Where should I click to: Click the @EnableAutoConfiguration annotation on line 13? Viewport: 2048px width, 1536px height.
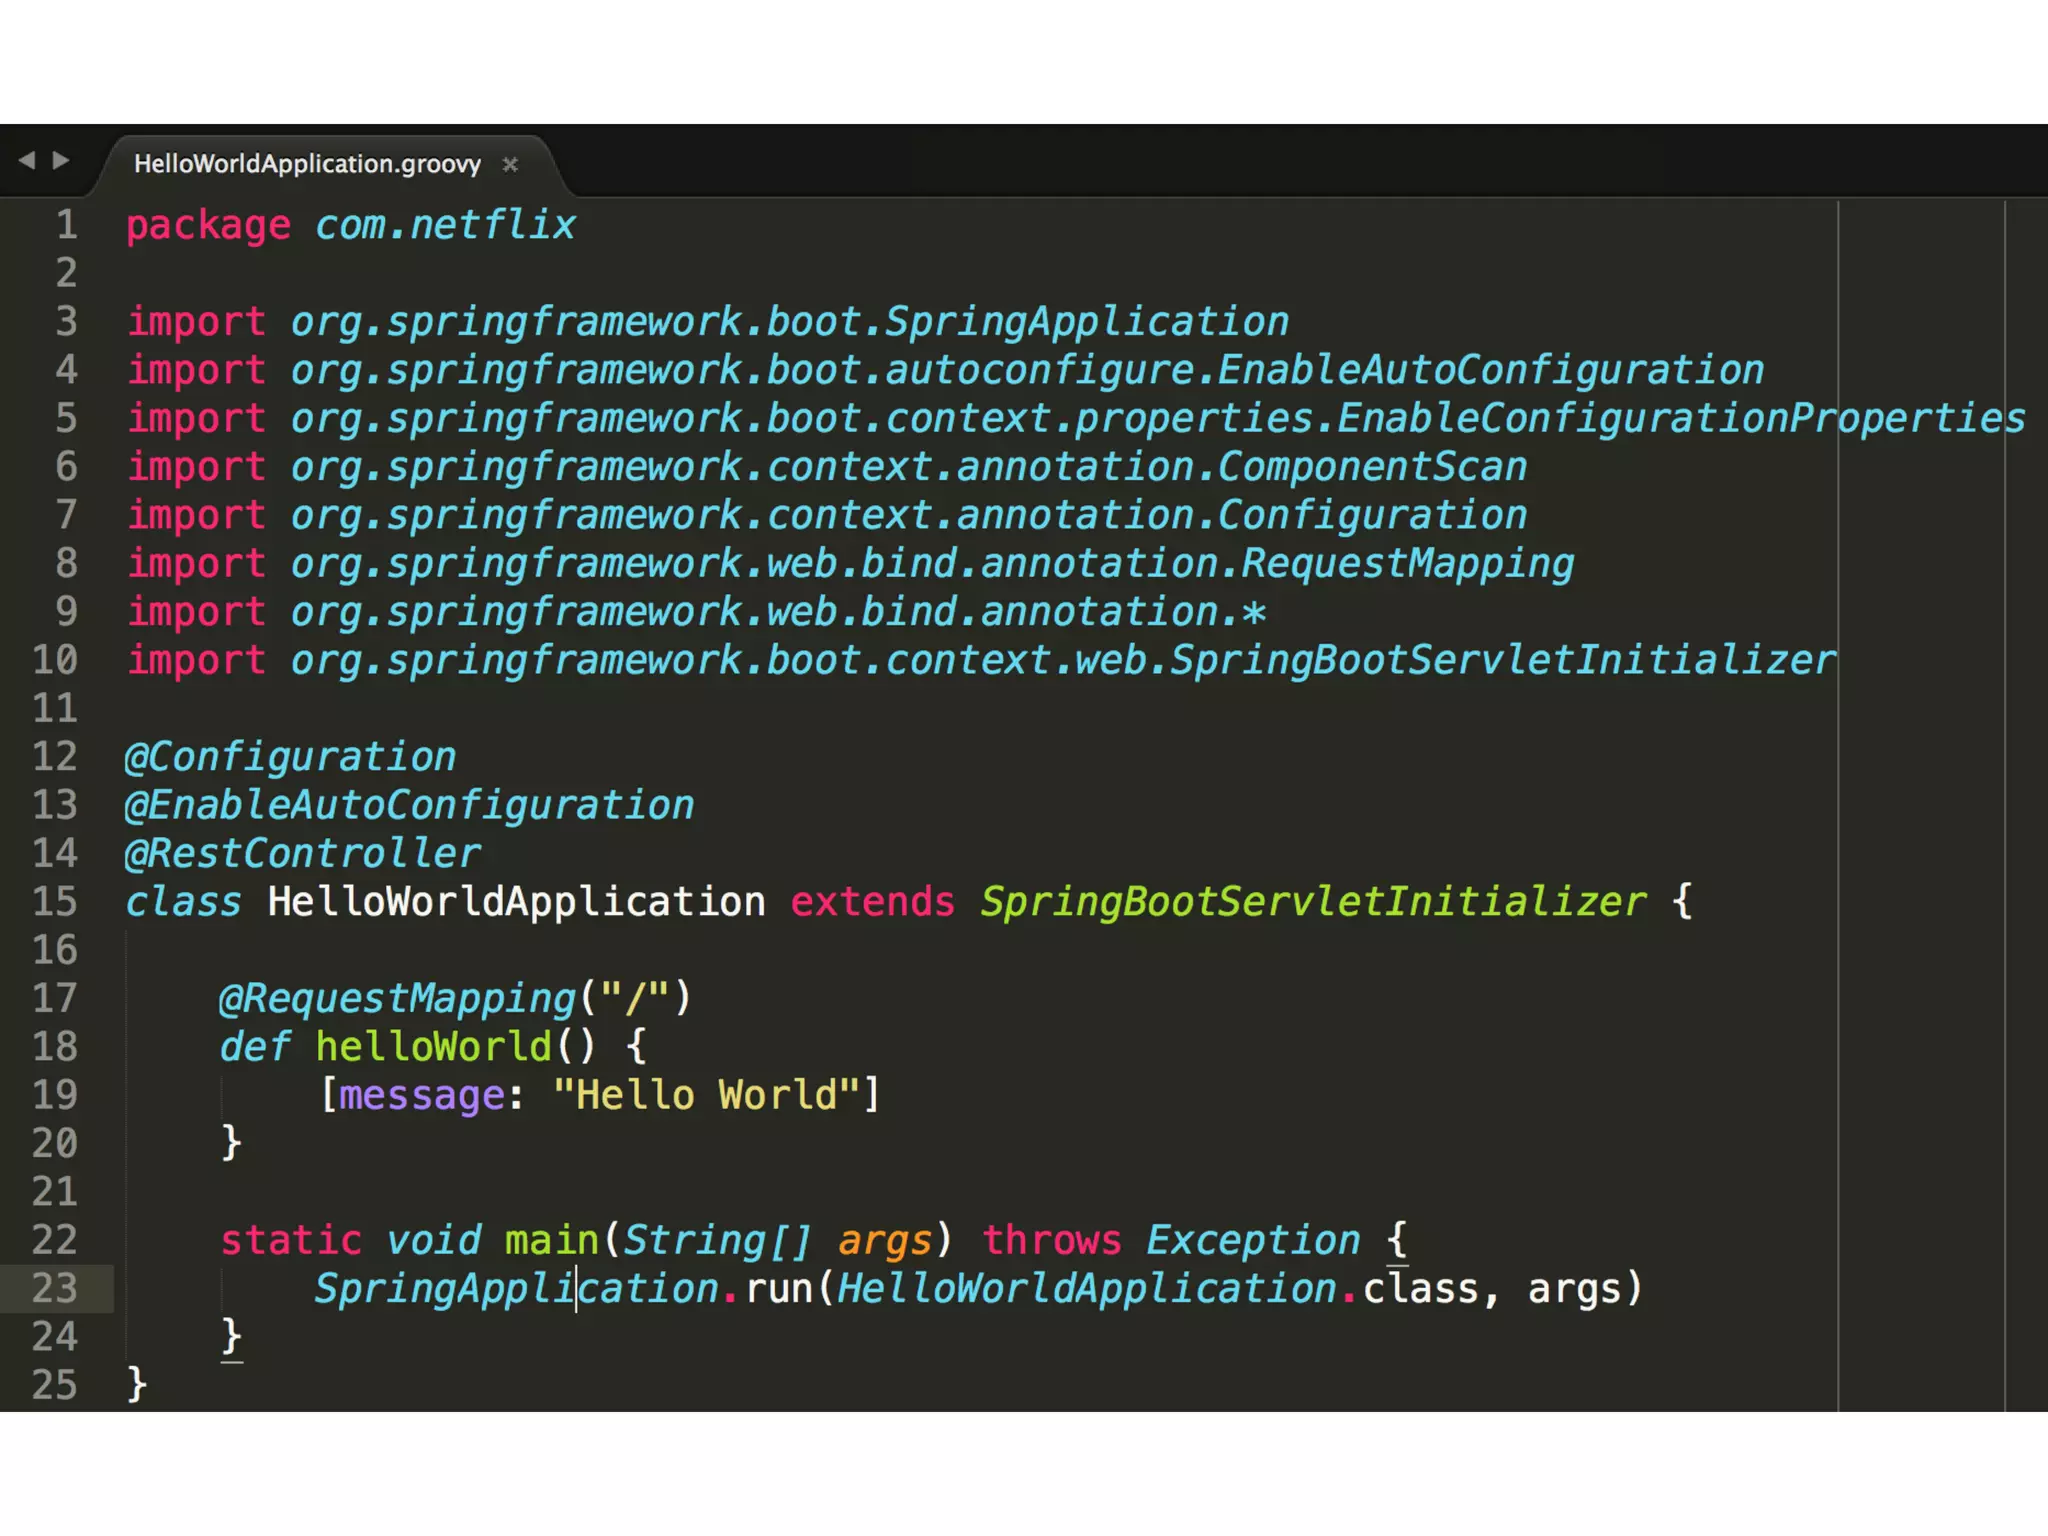(409, 806)
